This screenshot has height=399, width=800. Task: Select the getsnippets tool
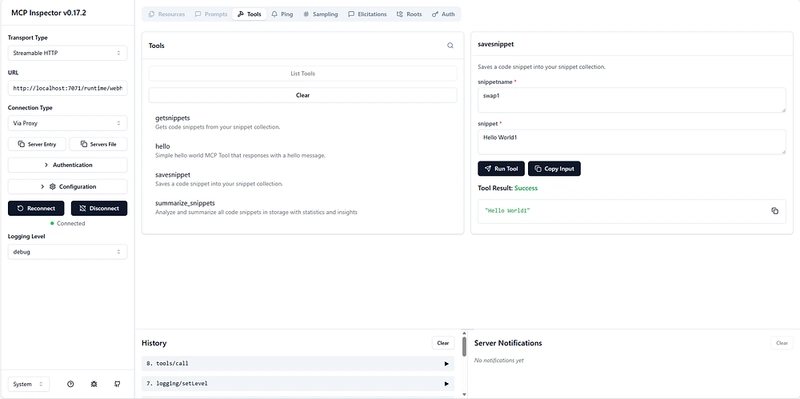click(303, 122)
